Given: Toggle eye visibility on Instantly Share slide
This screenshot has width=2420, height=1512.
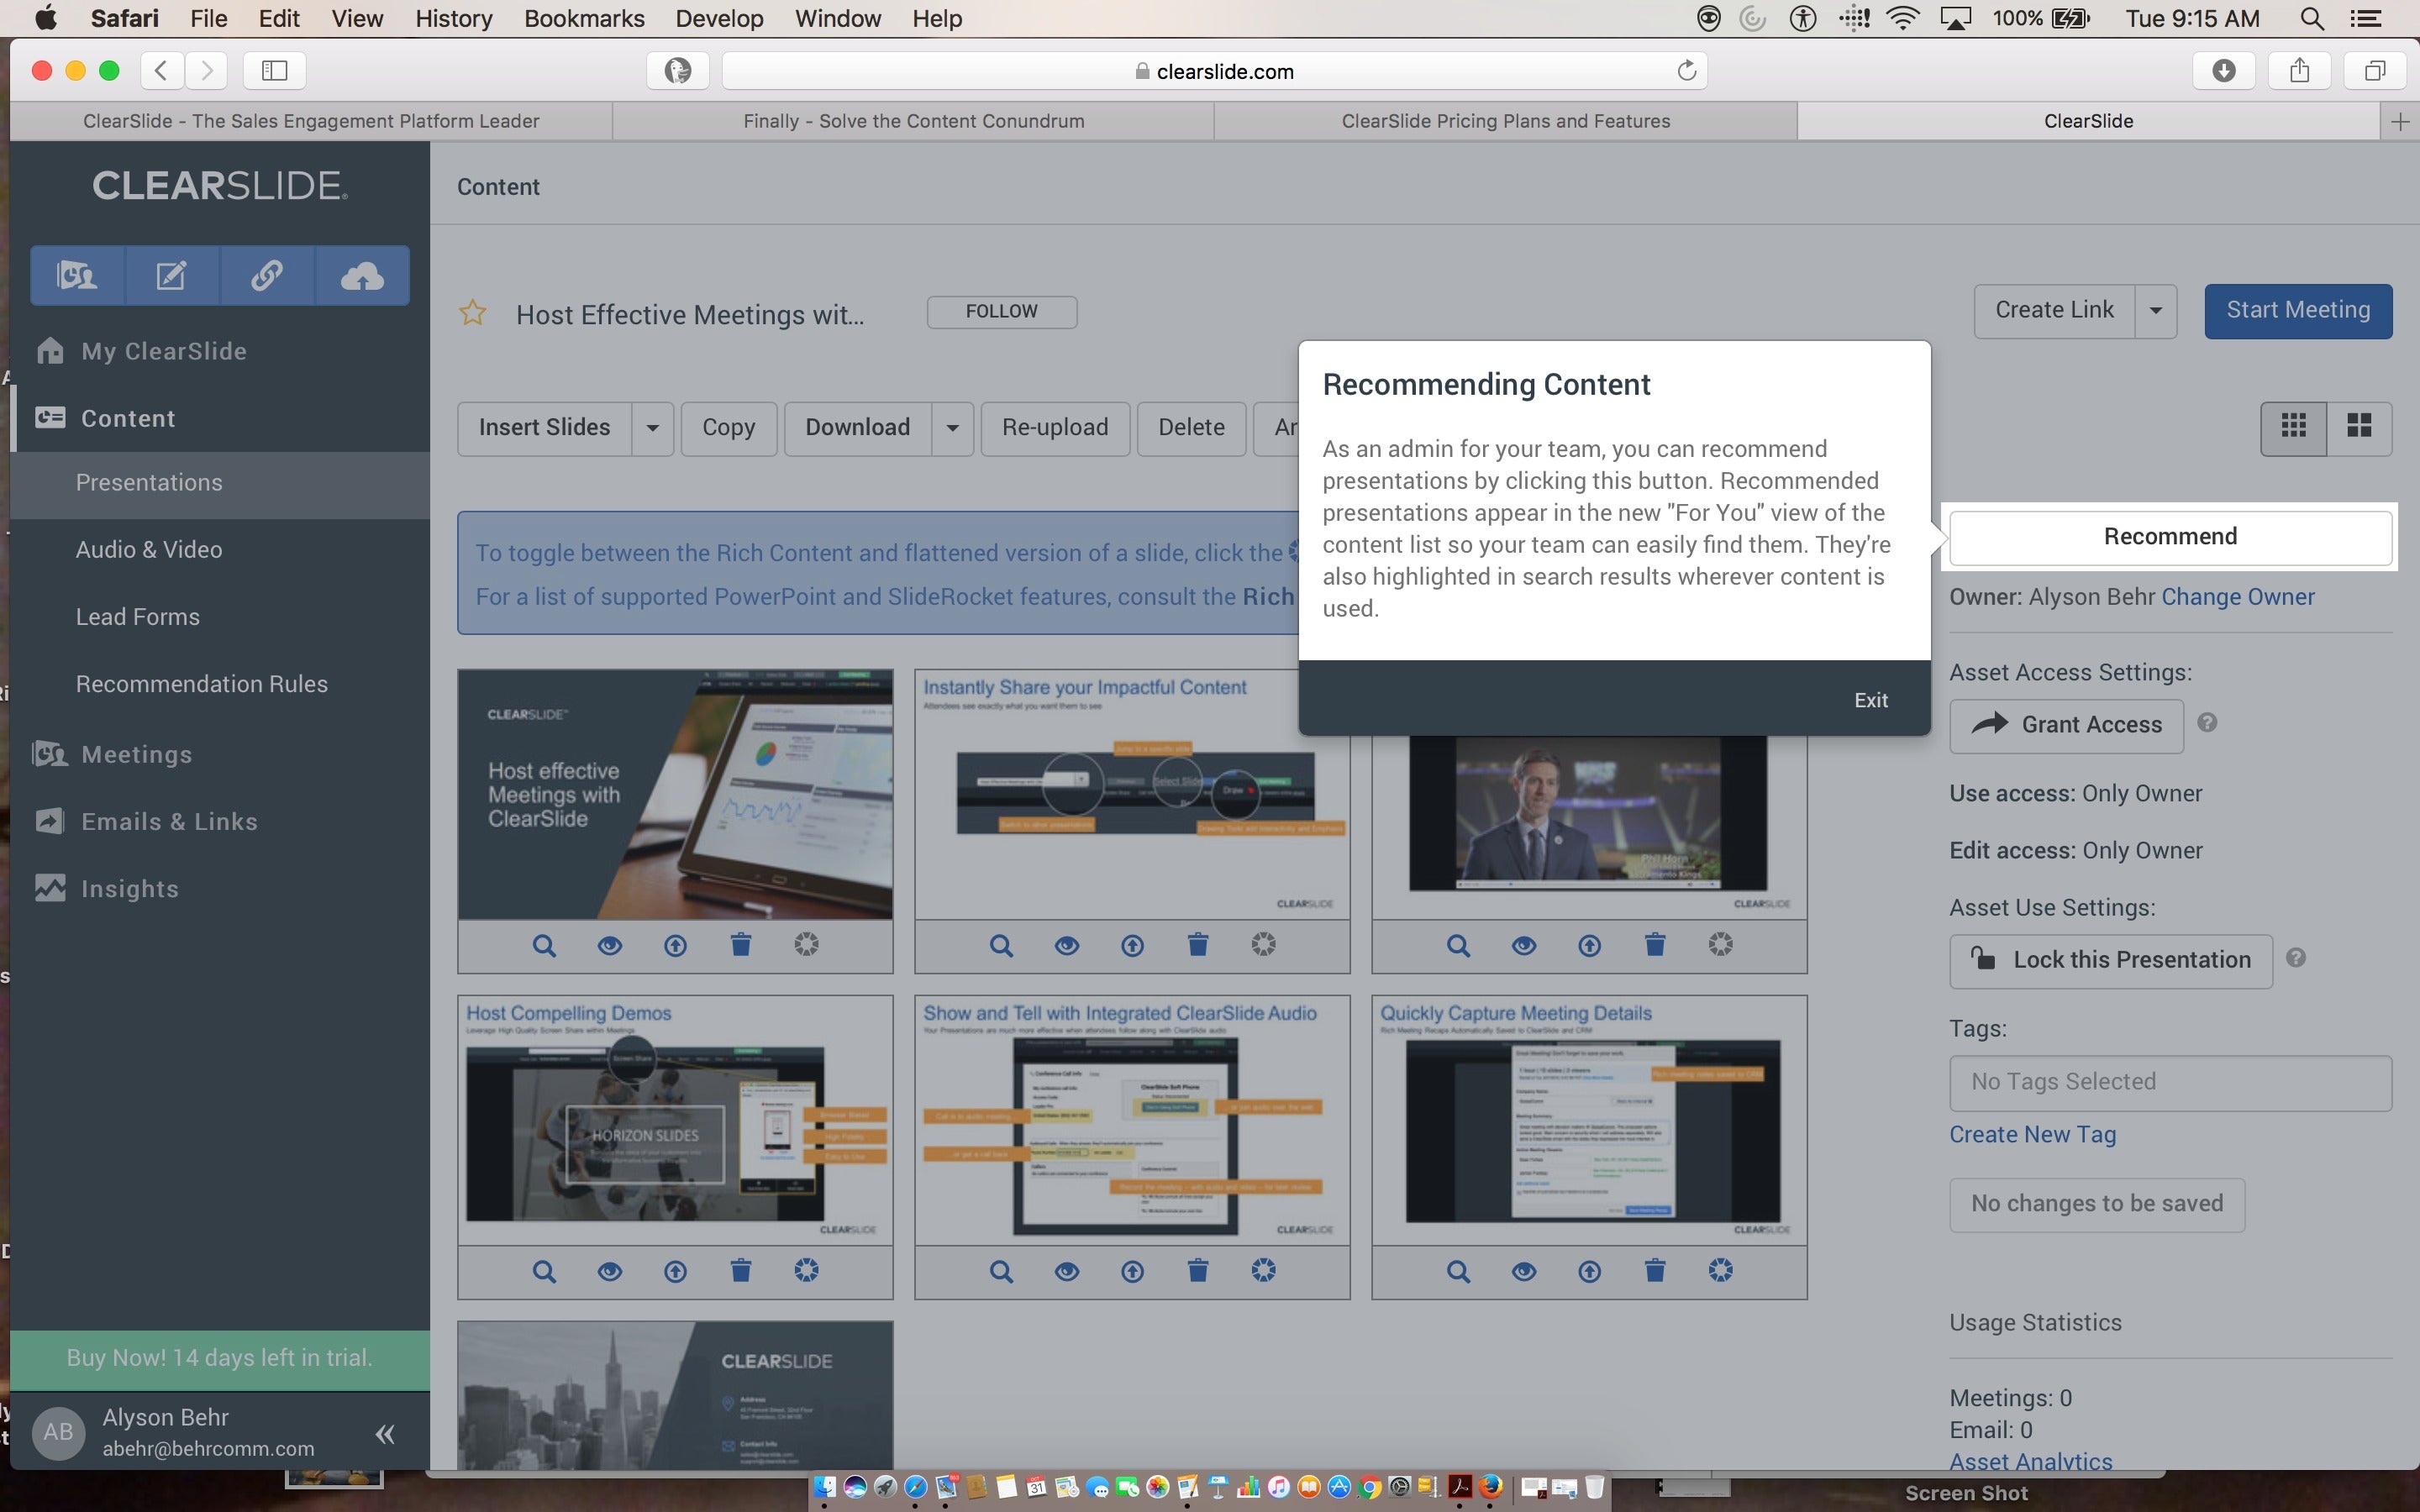Looking at the screenshot, I should [x=1066, y=945].
